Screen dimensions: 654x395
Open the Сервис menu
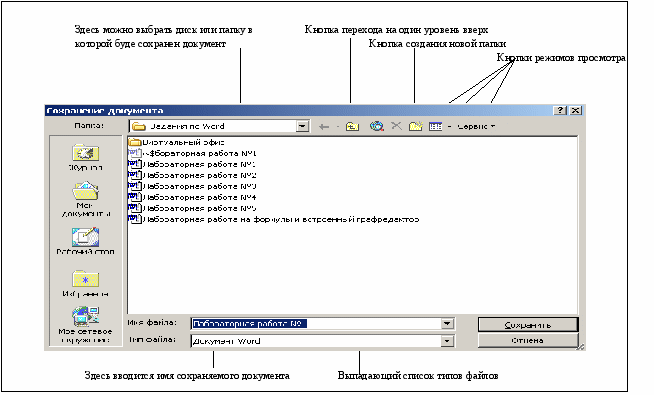[x=476, y=126]
